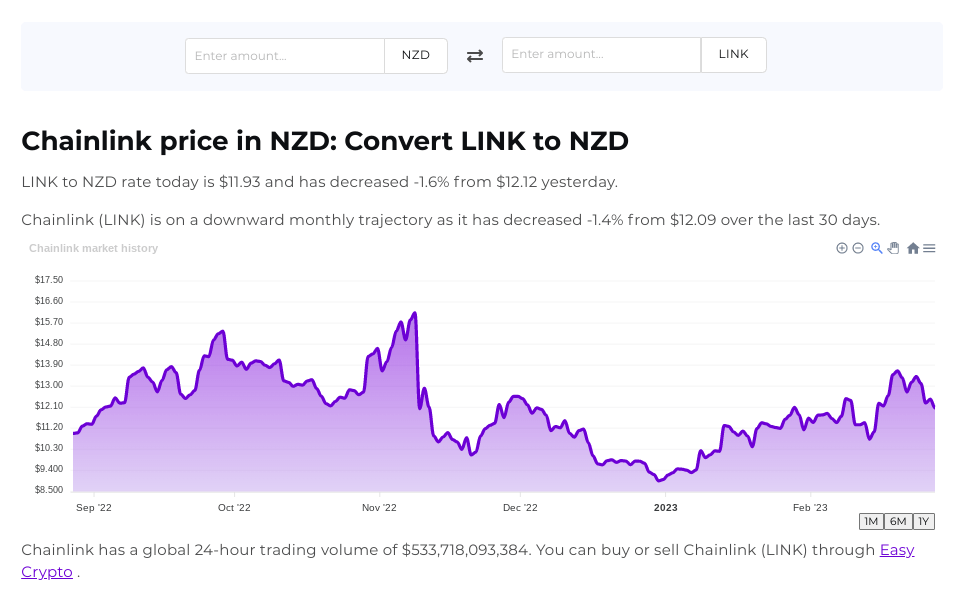This screenshot has height=602, width=975.
Task: Click the zoom out icon on the chart
Action: (858, 248)
